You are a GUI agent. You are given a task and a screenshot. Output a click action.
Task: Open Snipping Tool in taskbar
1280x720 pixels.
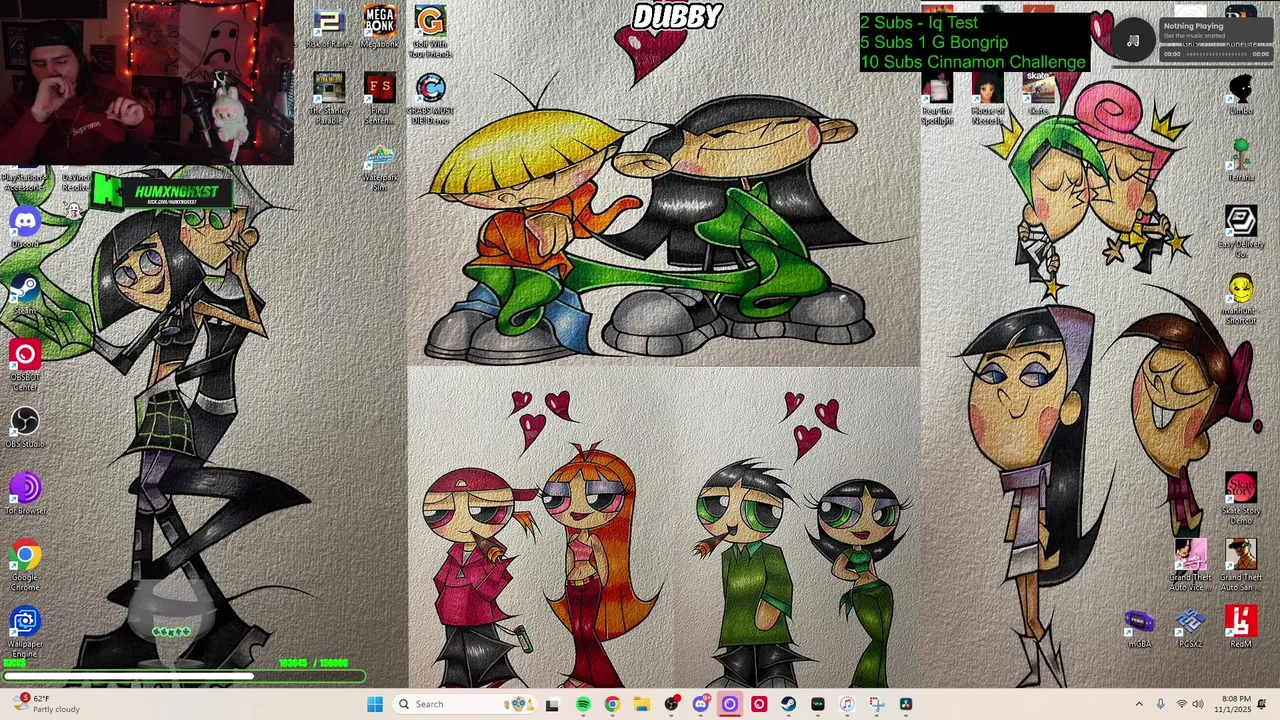(x=876, y=704)
